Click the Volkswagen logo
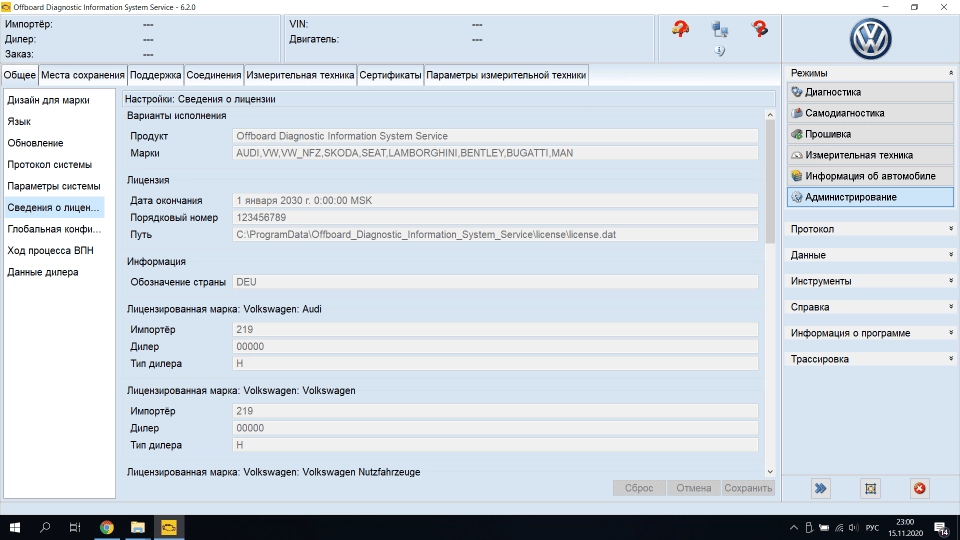960x540 pixels. [871, 39]
